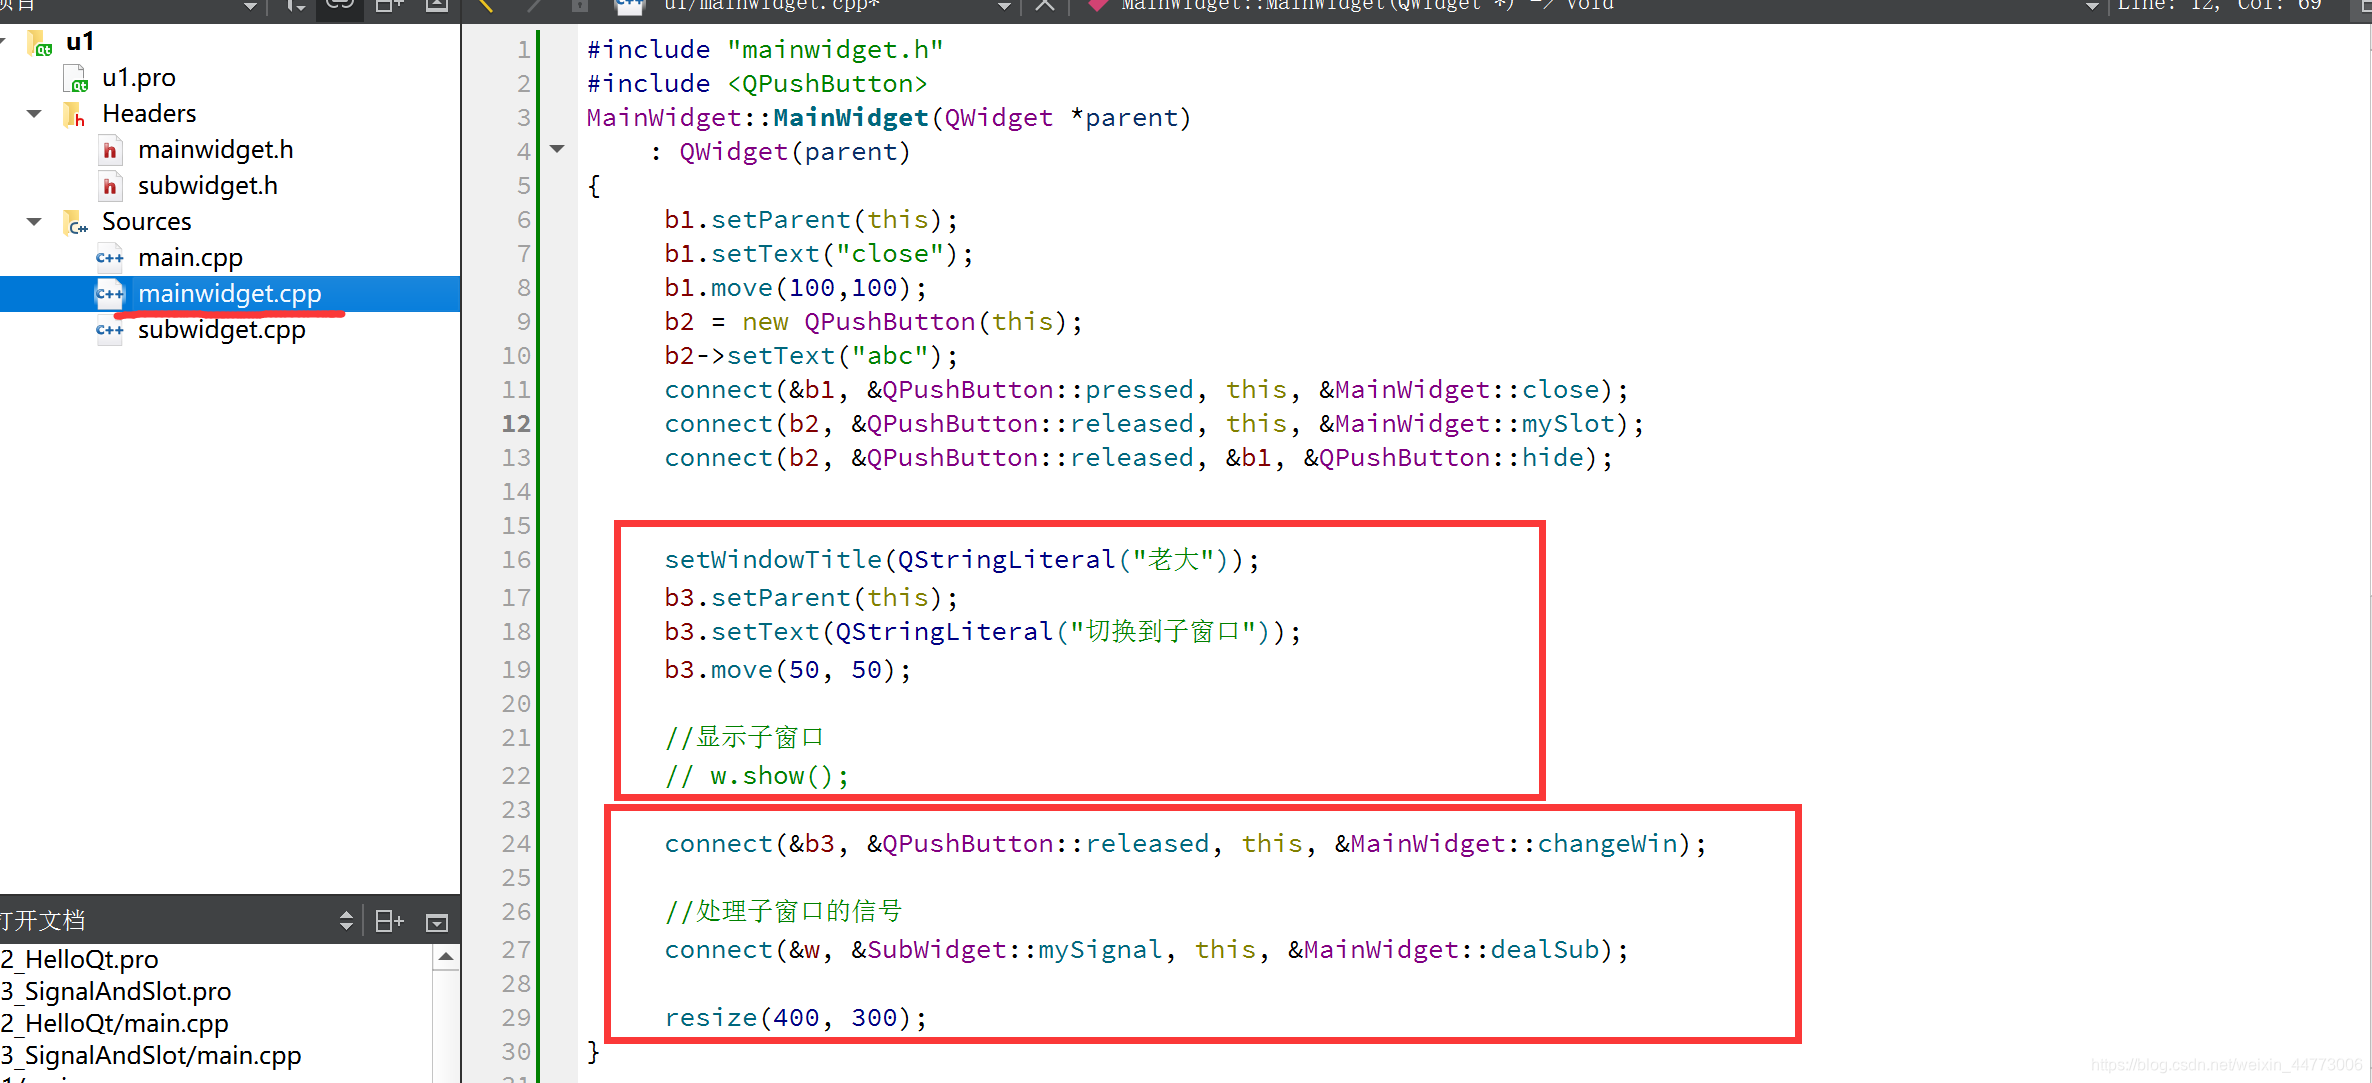Click the u1.pro project file icon

tap(76, 78)
